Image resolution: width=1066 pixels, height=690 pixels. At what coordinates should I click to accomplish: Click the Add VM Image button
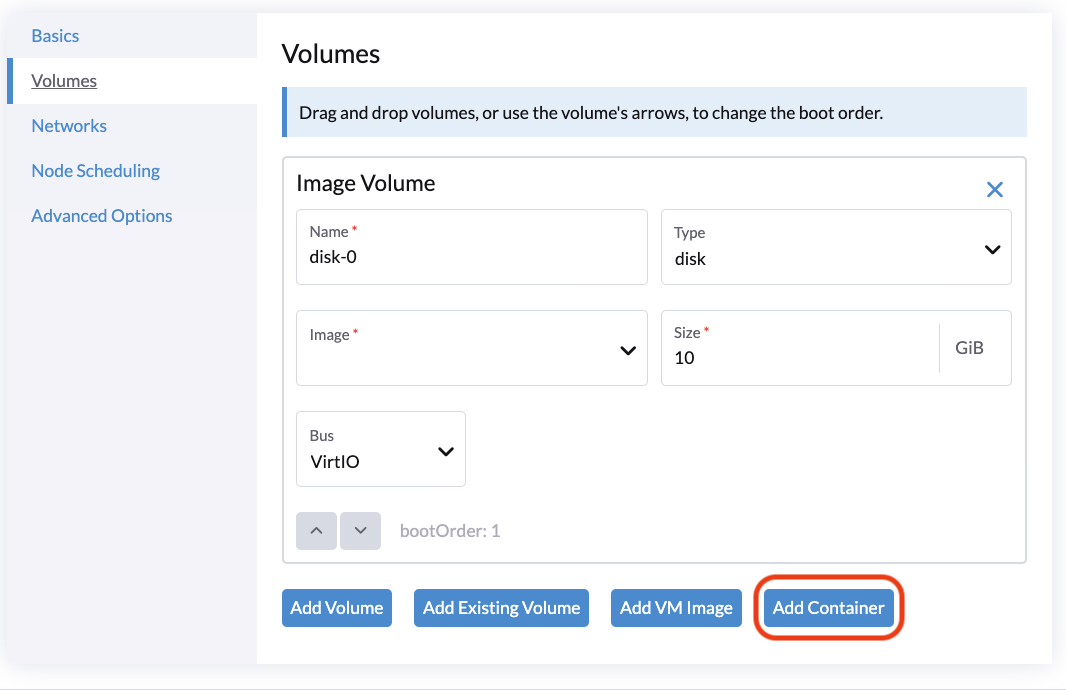(x=676, y=607)
